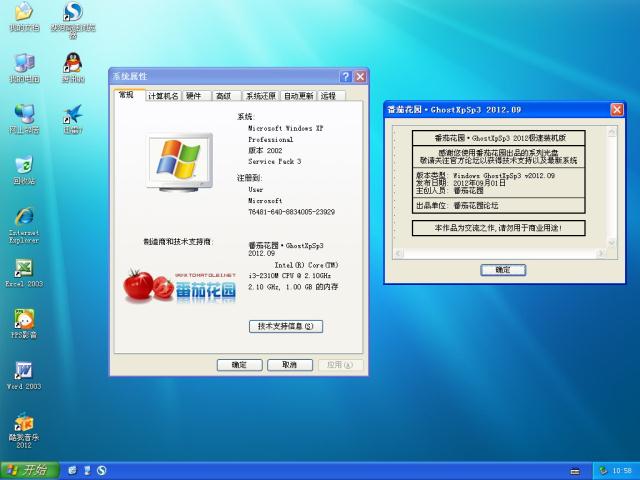Confirm 系统属性 dialog with 确定

pyautogui.click(x=240, y=365)
